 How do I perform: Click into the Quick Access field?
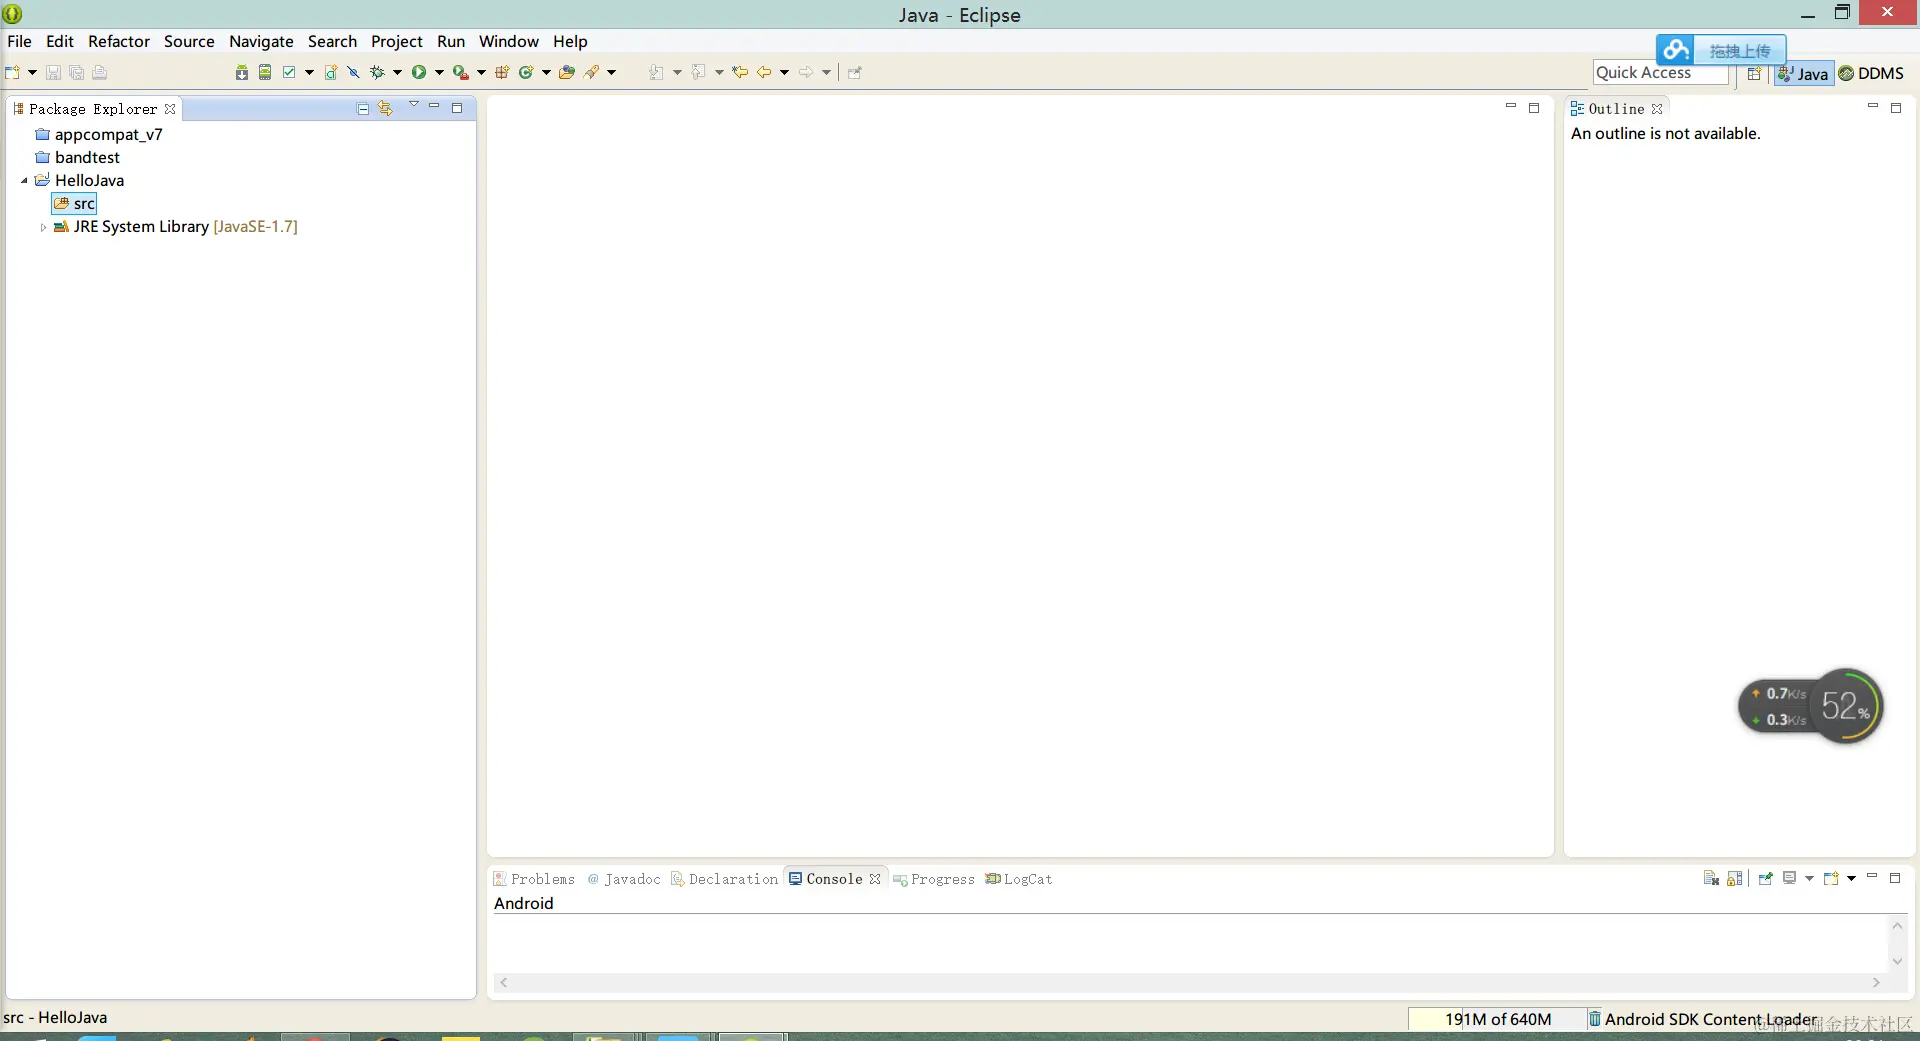pos(1660,73)
